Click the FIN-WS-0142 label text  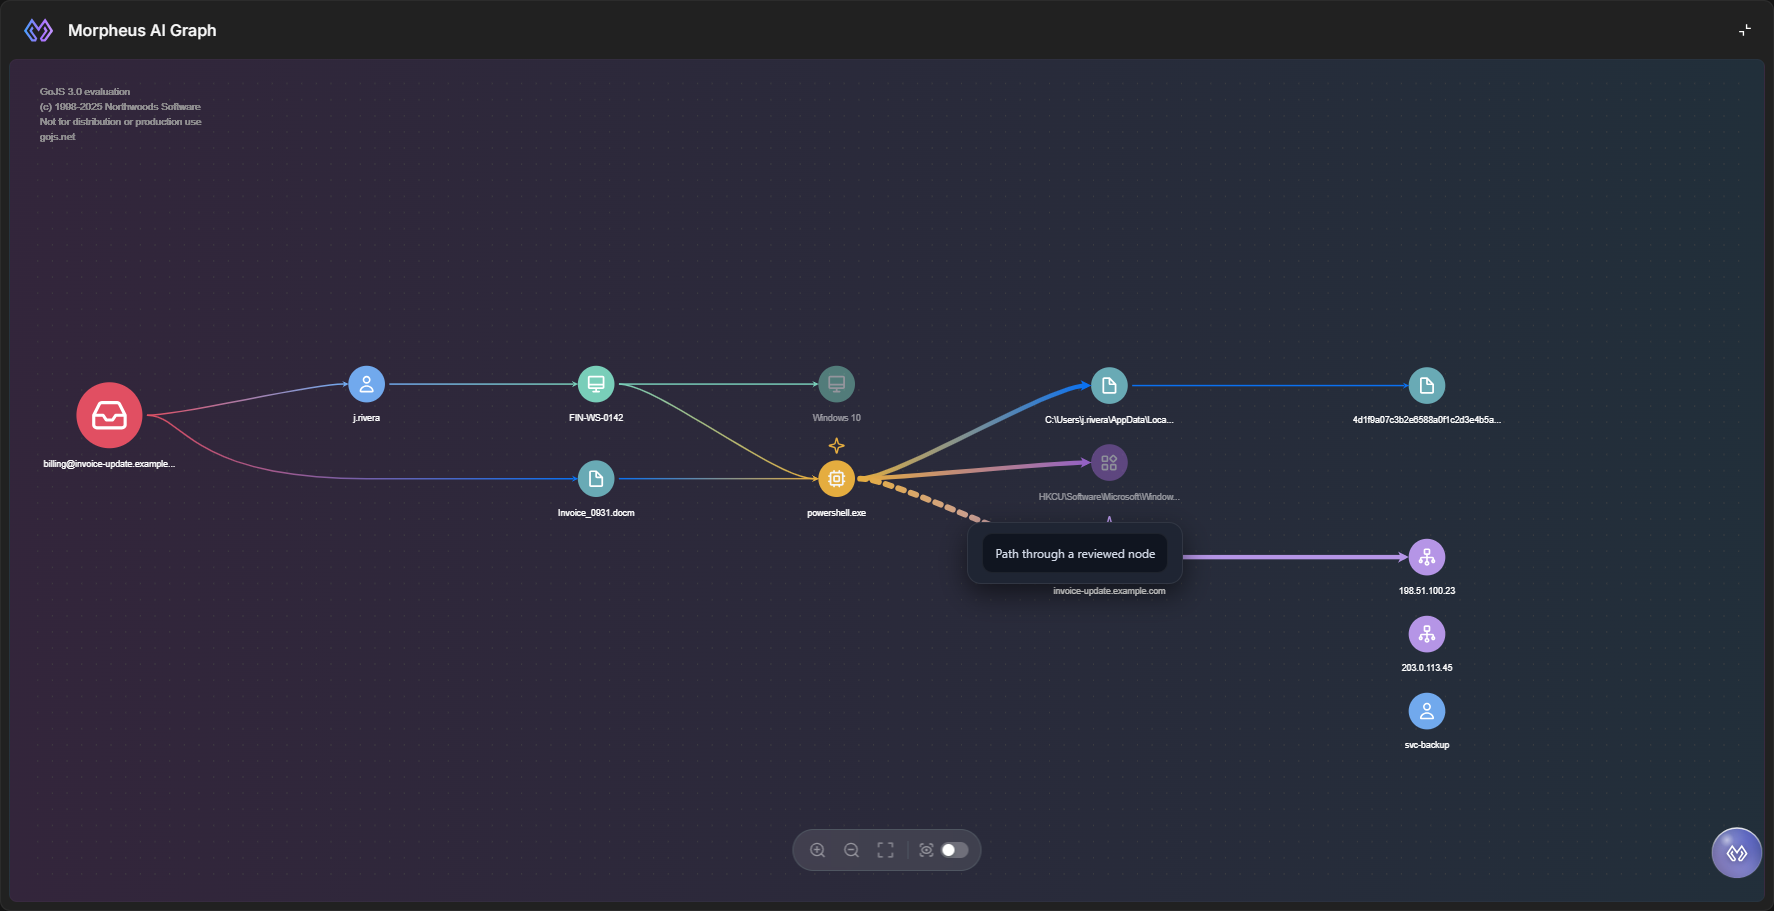point(596,418)
